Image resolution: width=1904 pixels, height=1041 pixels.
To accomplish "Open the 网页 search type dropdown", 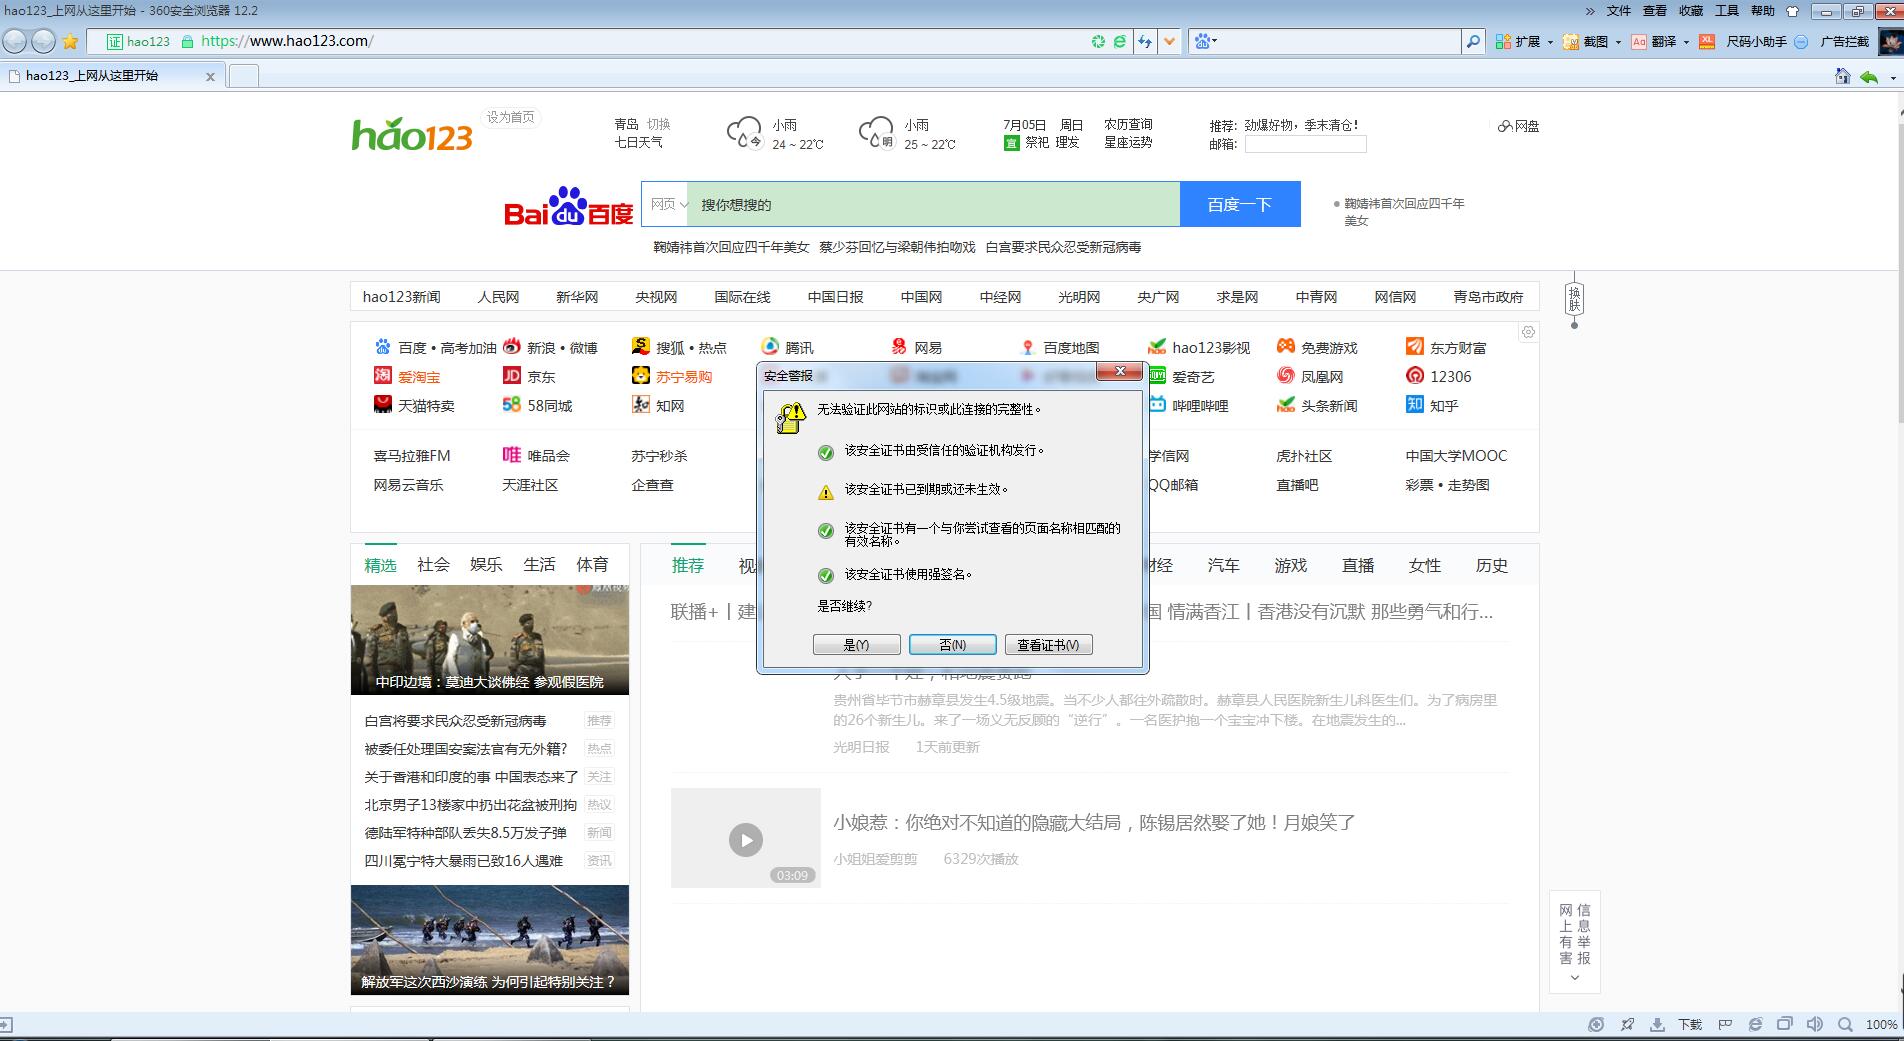I will click(667, 204).
